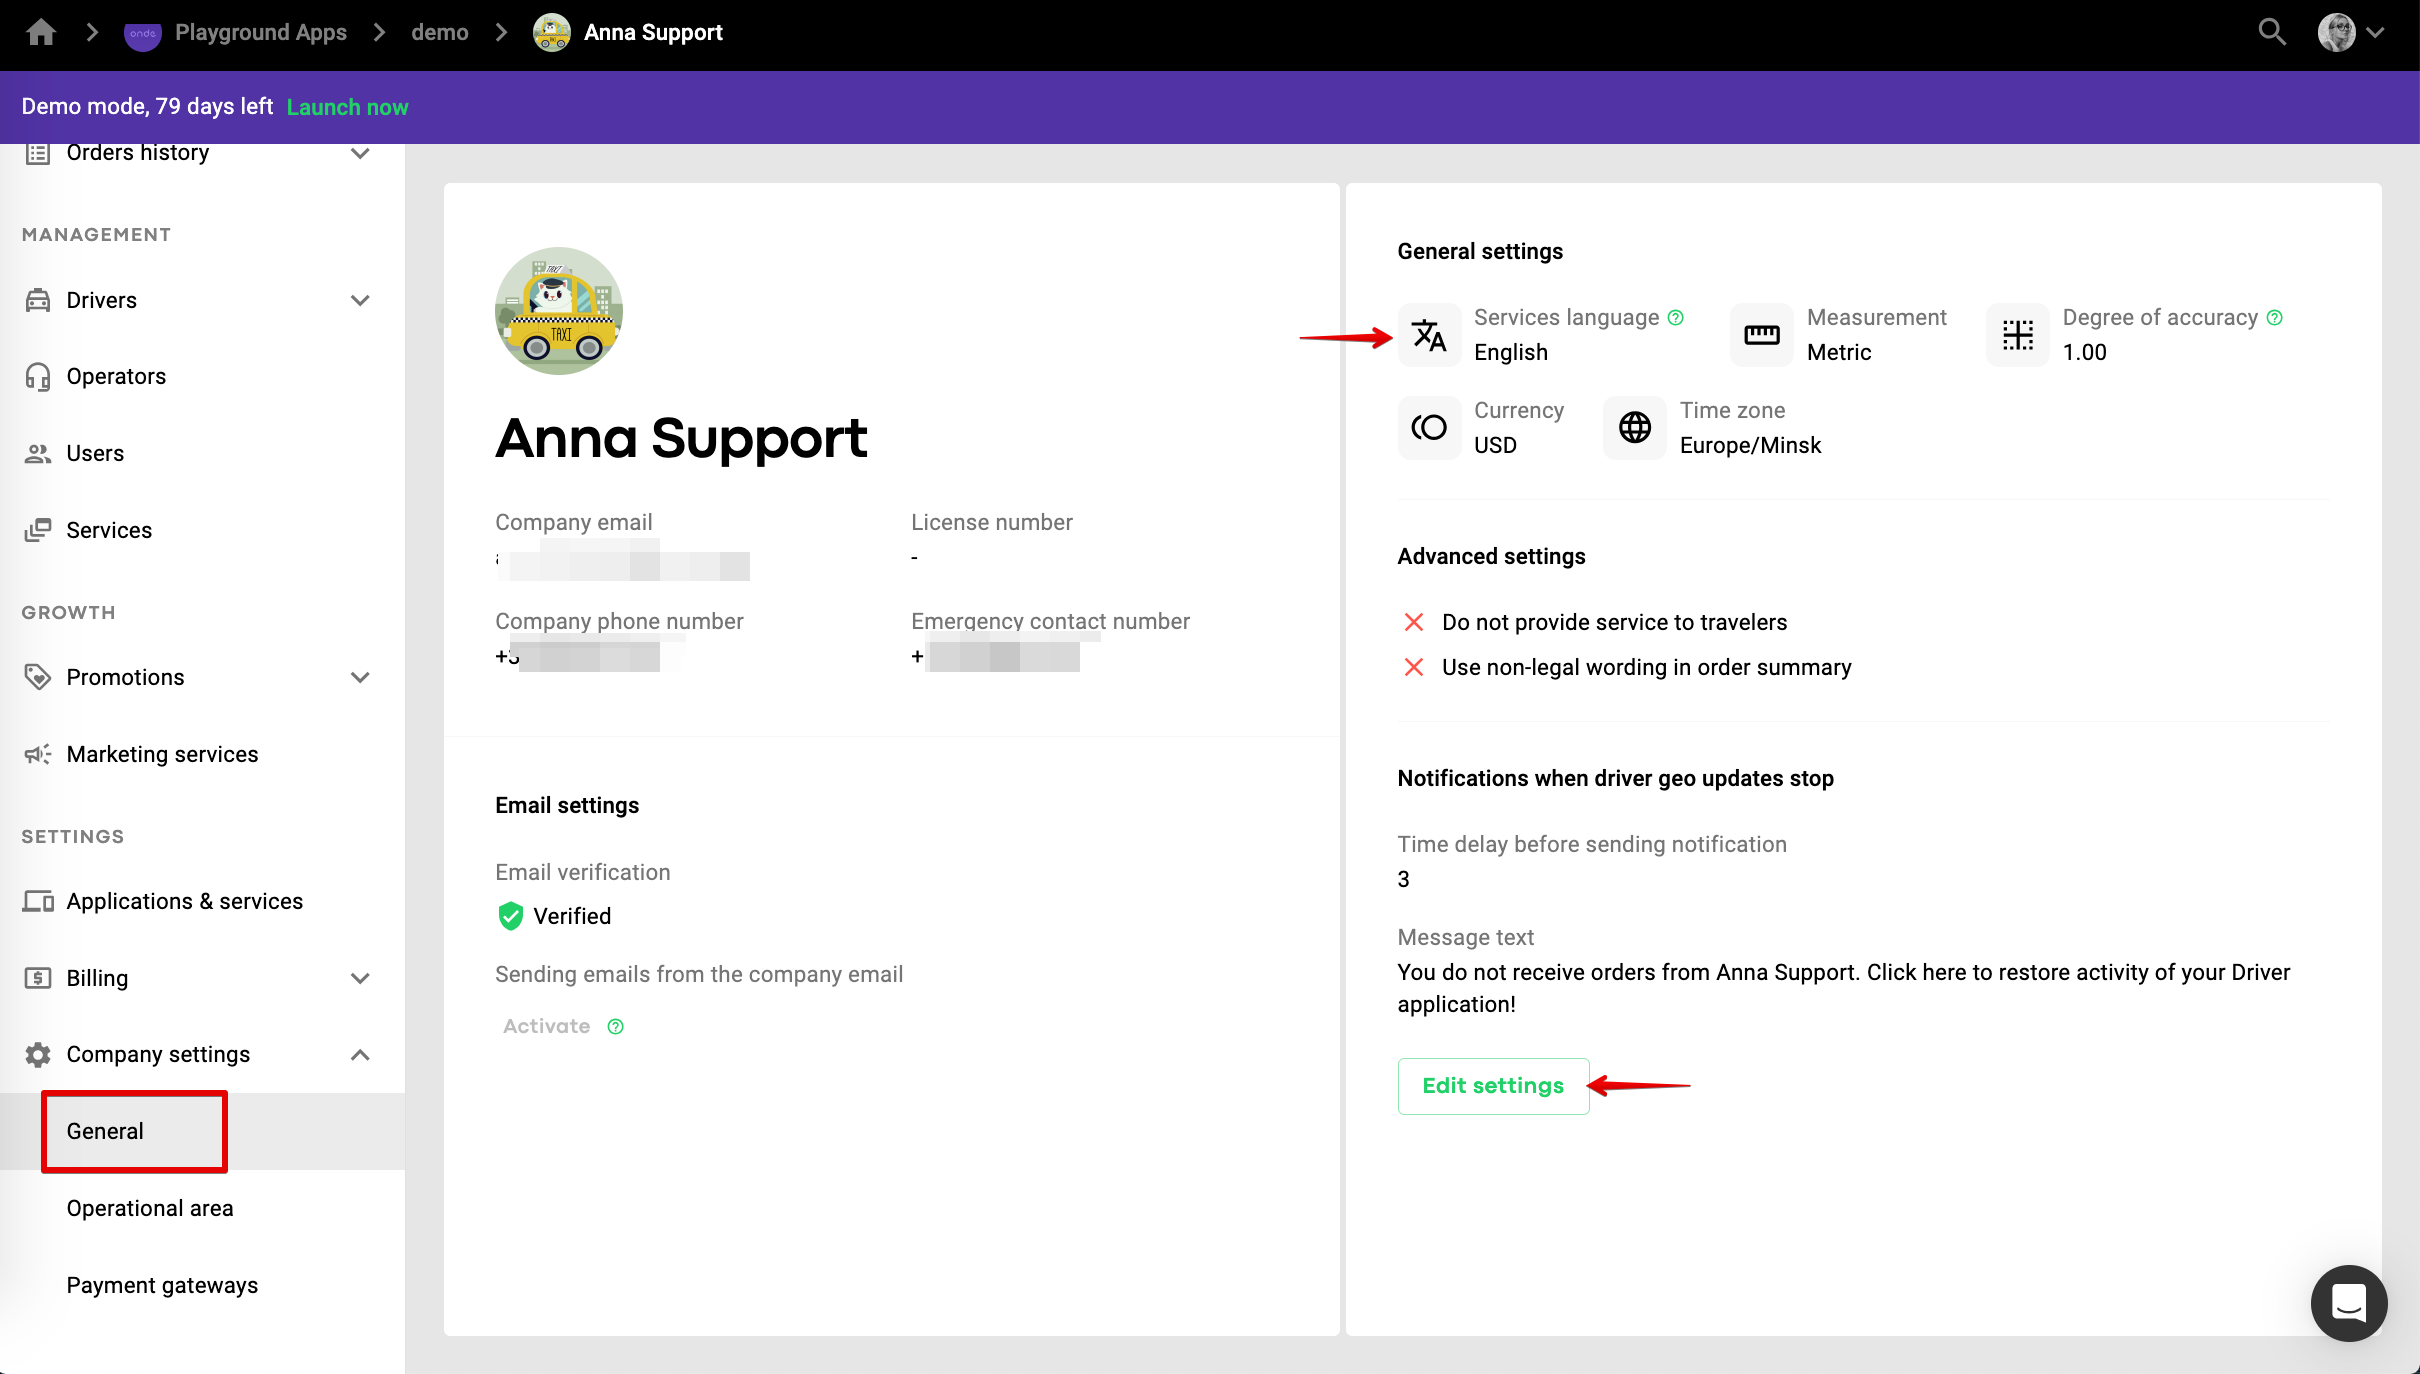Click Degree of accuracy help icon
Viewport: 2420px width, 1374px height.
pos(2275,318)
